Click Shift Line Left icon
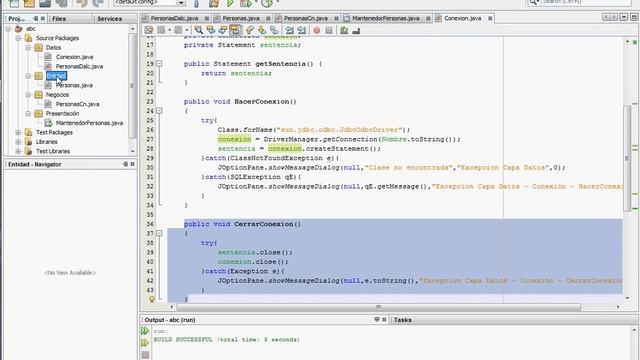Image resolution: width=640 pixels, height=360 pixels. click(289, 30)
